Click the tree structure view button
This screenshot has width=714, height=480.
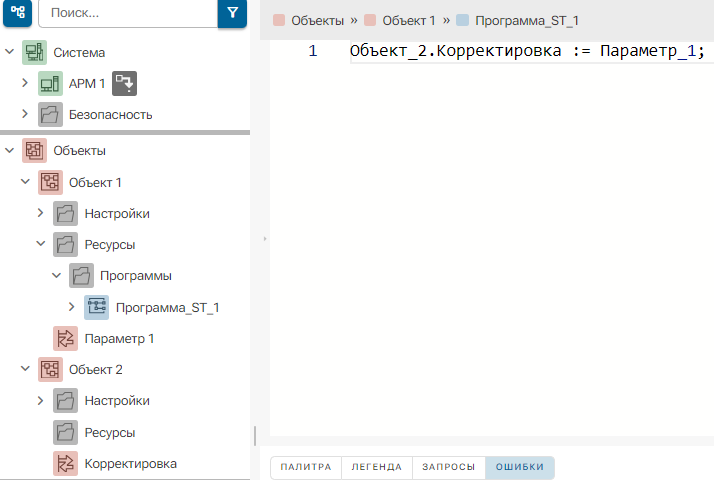[x=17, y=12]
